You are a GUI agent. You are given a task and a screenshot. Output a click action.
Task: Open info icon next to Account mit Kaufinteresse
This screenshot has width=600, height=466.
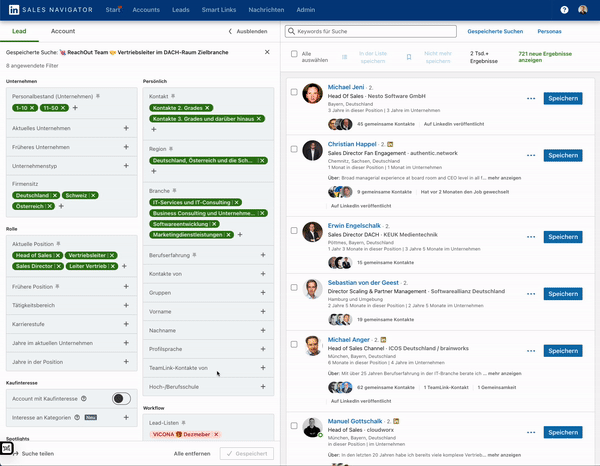click(84, 399)
